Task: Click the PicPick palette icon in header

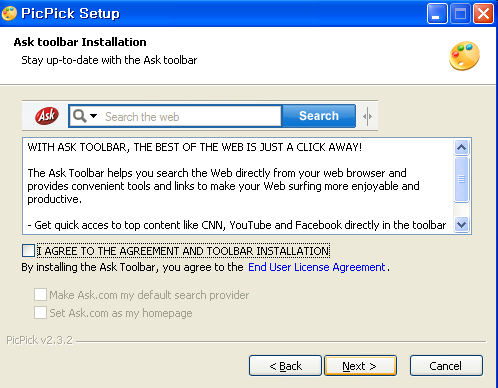Action: 464,56
